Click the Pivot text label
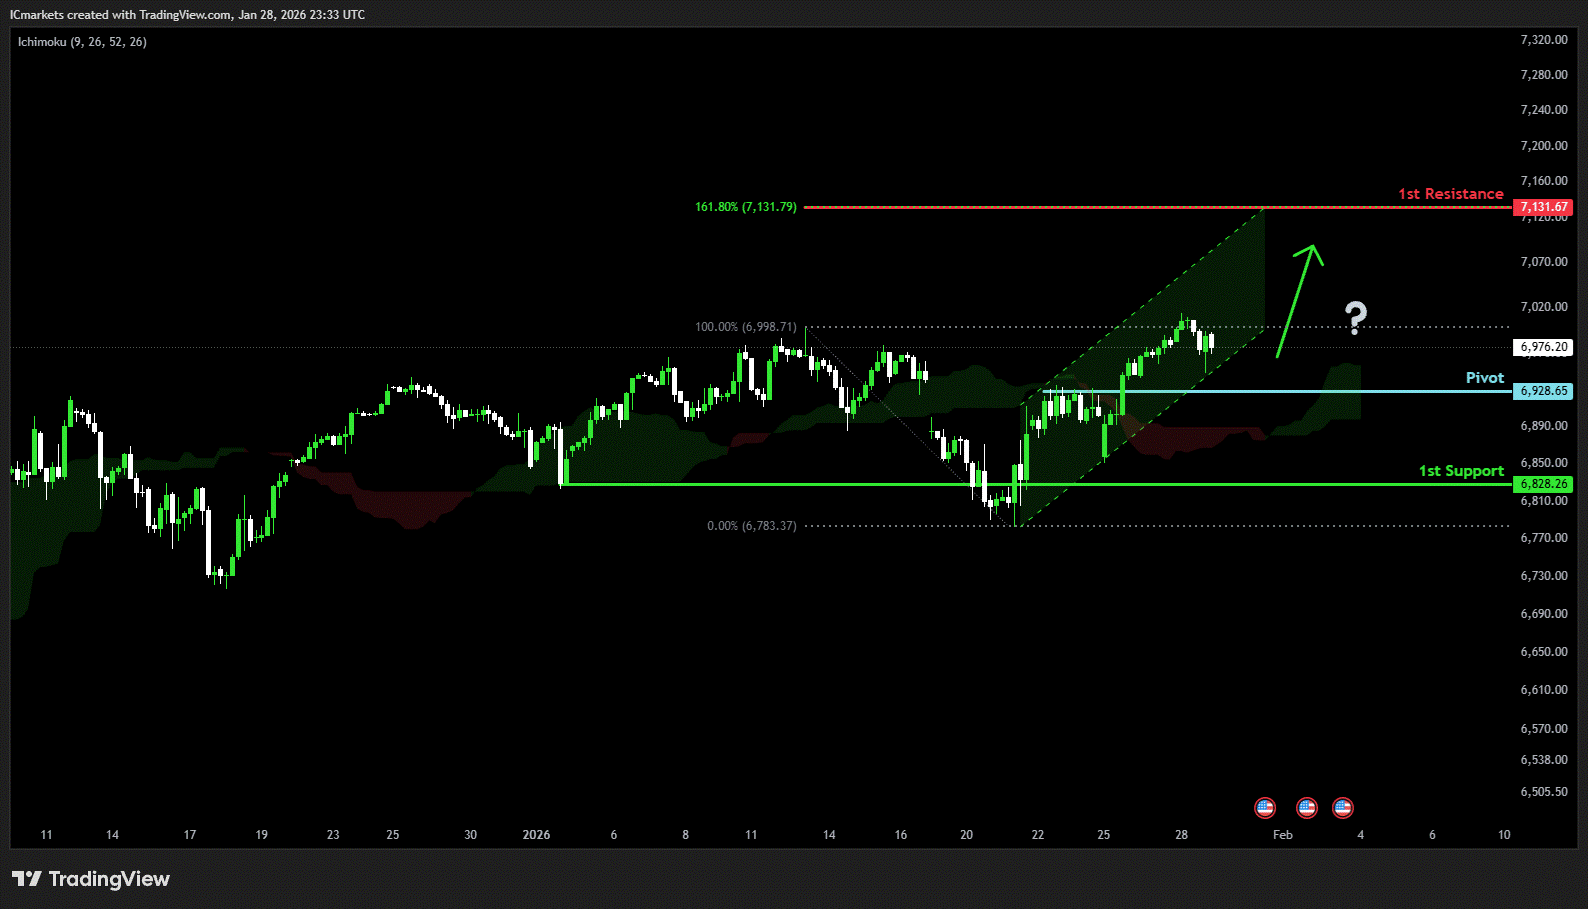The image size is (1588, 909). (1484, 378)
